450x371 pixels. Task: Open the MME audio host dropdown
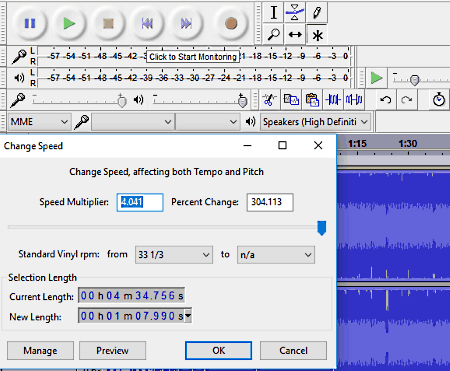(x=39, y=122)
